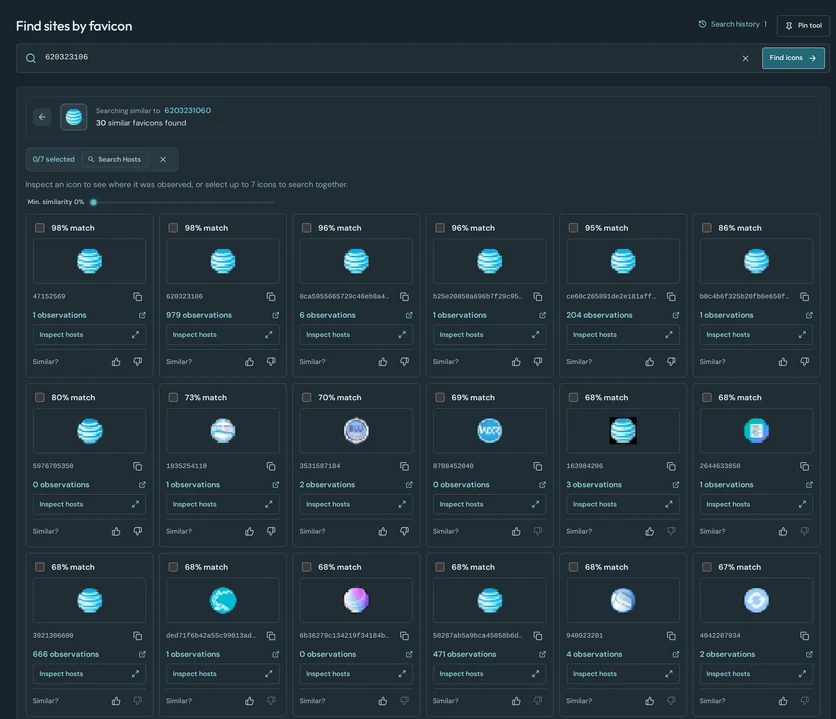Expand Inspect hosts for the 80% match
Viewport: 836px width, 719px height.
coord(90,504)
